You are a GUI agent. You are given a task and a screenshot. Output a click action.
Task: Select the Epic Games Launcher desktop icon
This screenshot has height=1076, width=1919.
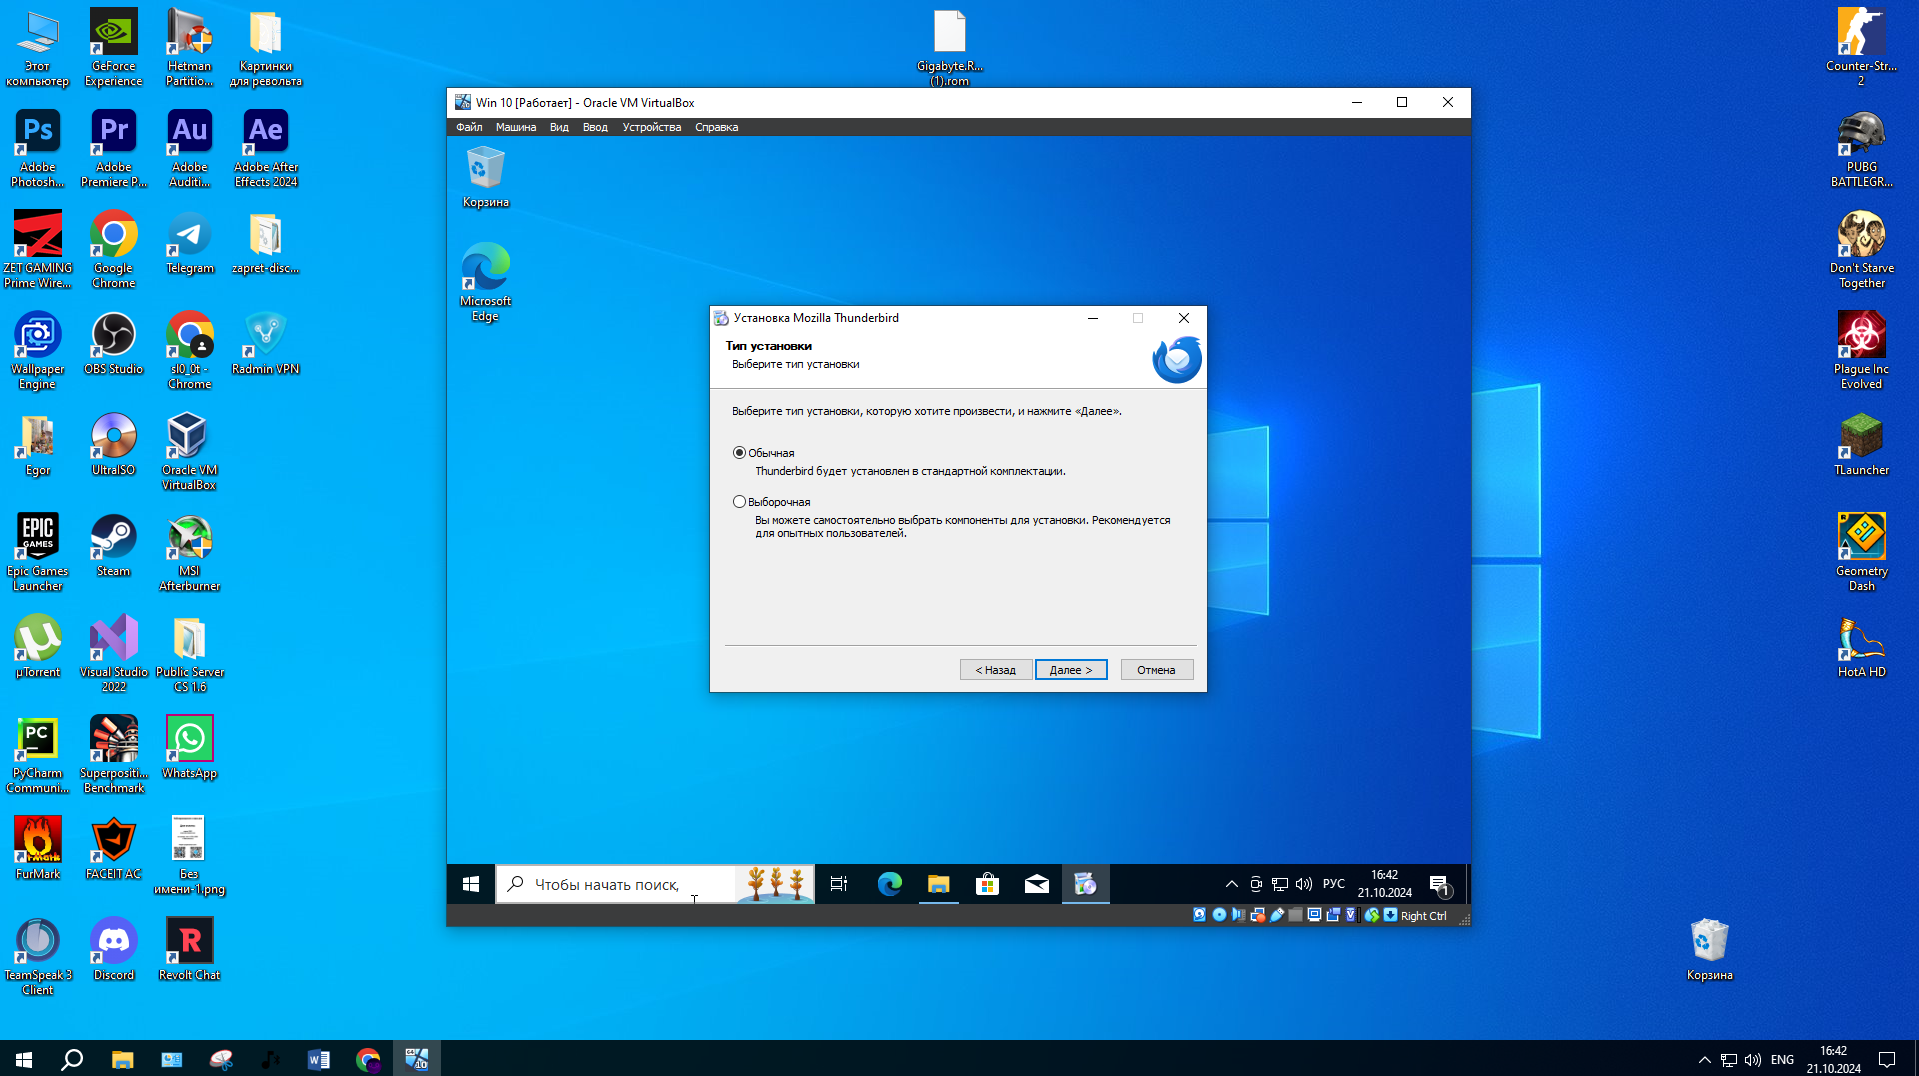tap(38, 553)
